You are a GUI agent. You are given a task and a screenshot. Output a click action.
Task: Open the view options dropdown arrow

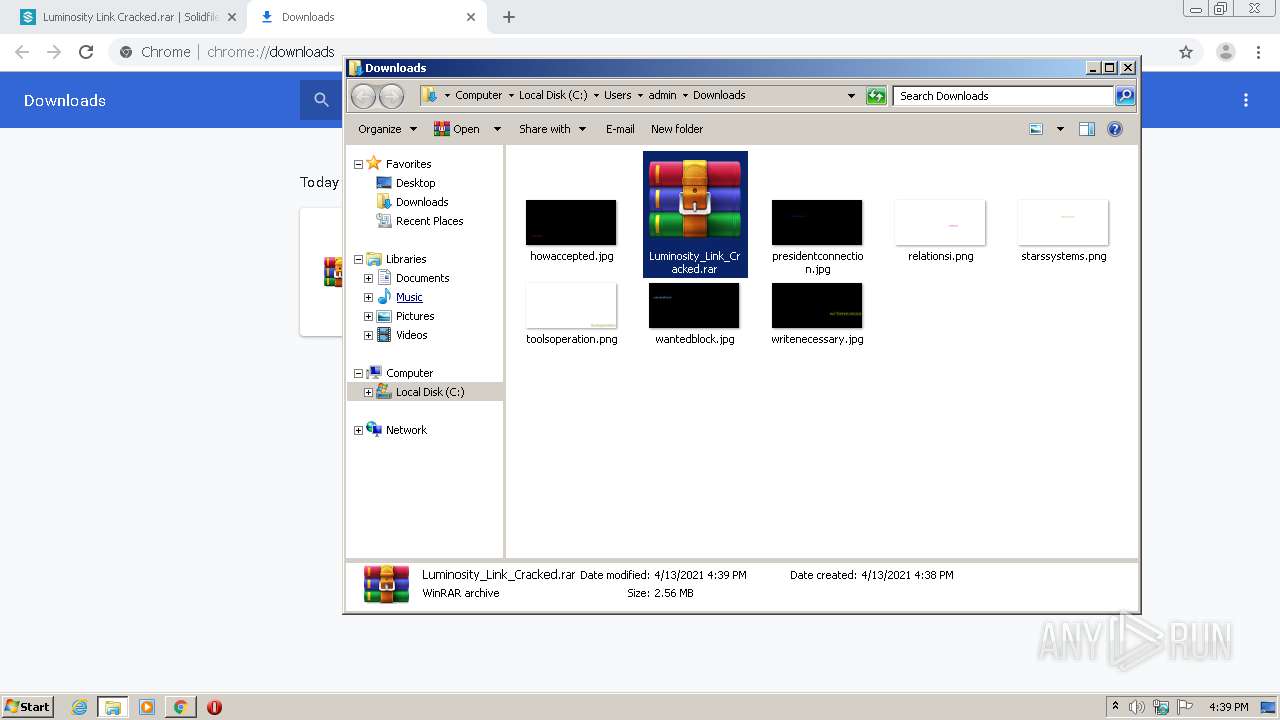[x=1060, y=129]
